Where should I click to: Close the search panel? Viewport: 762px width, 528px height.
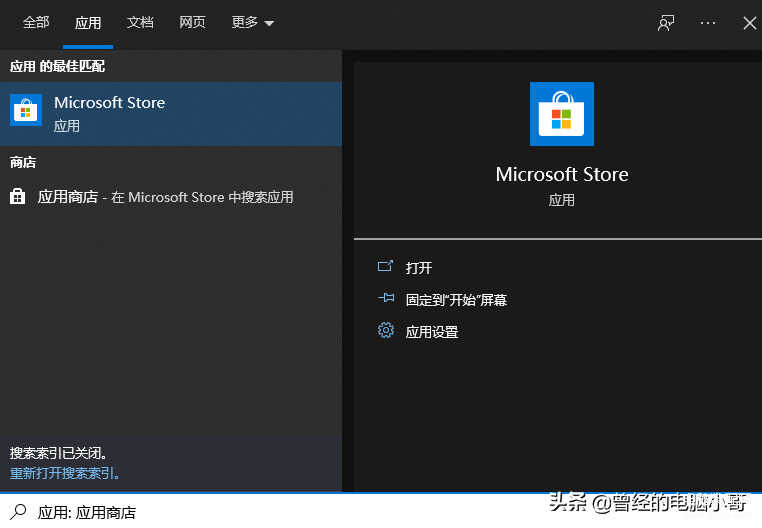click(x=750, y=23)
